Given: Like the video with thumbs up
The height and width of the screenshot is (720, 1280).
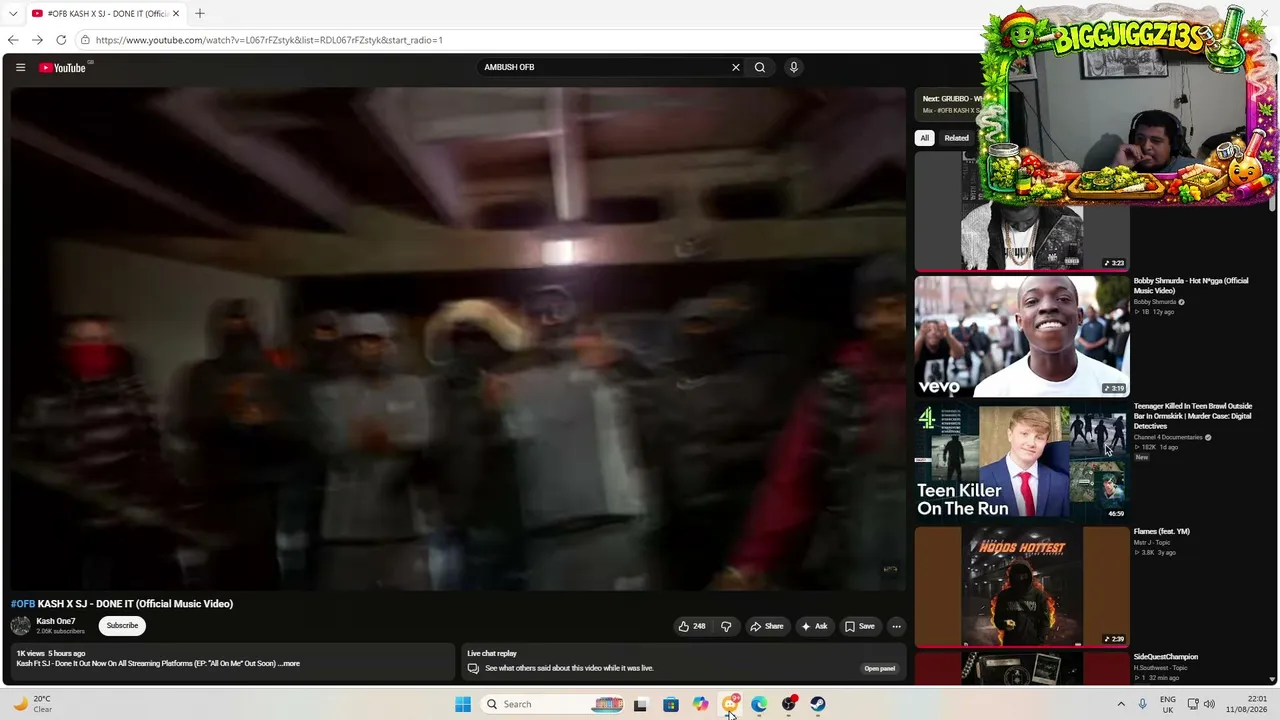Looking at the screenshot, I should (692, 626).
